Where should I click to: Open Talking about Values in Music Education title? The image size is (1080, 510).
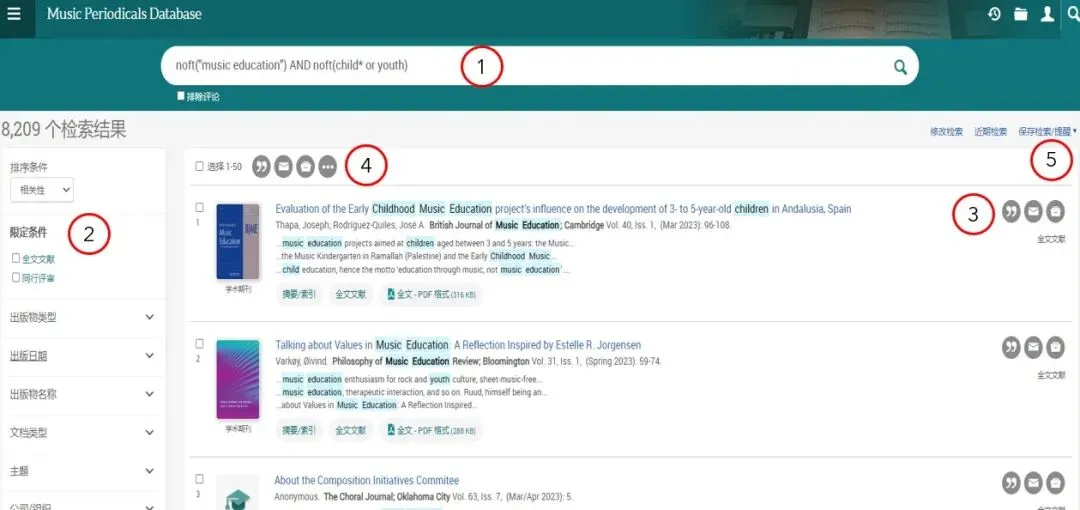click(x=458, y=345)
